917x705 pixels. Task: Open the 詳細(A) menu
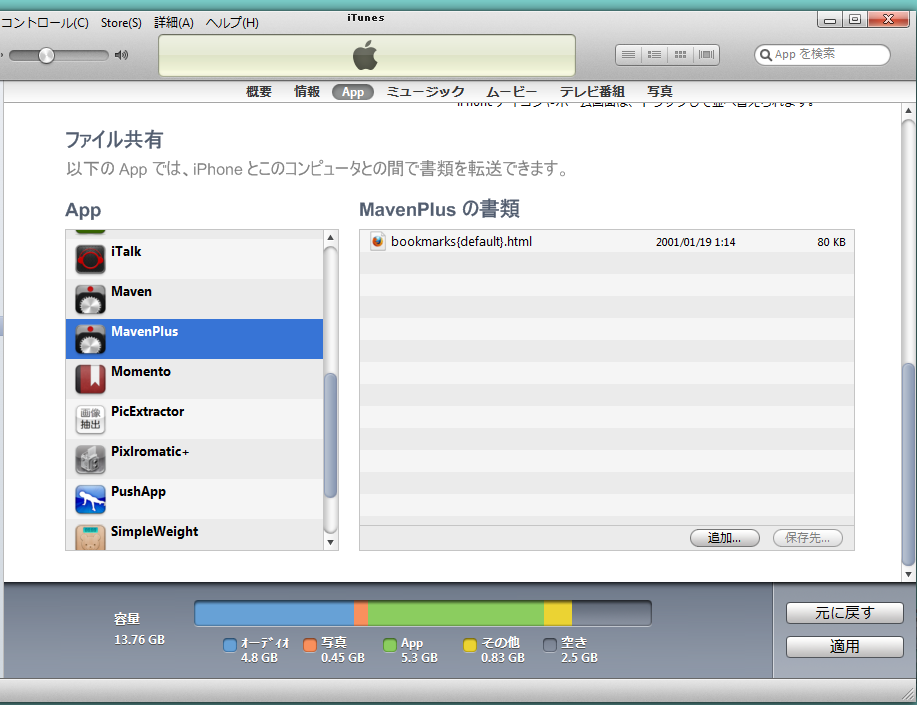pyautogui.click(x=174, y=23)
